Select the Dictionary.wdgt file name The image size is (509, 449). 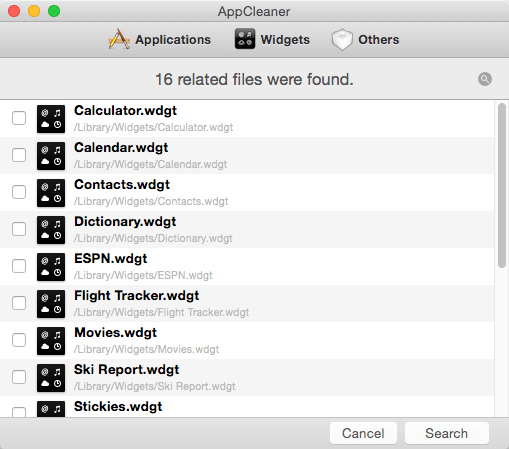(125, 222)
